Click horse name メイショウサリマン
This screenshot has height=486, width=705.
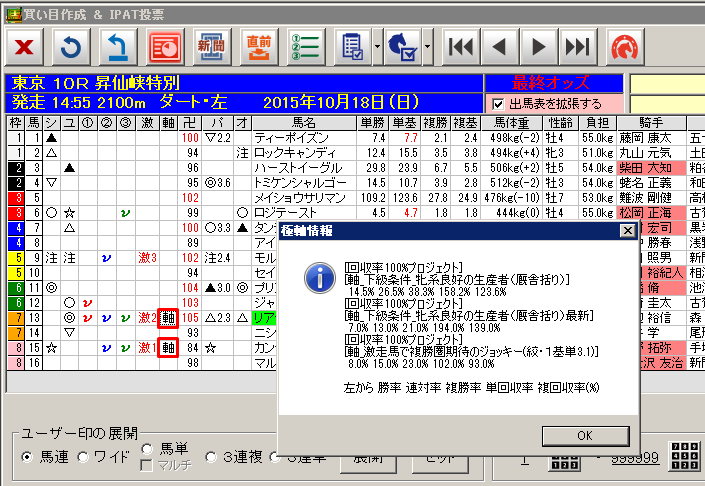point(300,198)
